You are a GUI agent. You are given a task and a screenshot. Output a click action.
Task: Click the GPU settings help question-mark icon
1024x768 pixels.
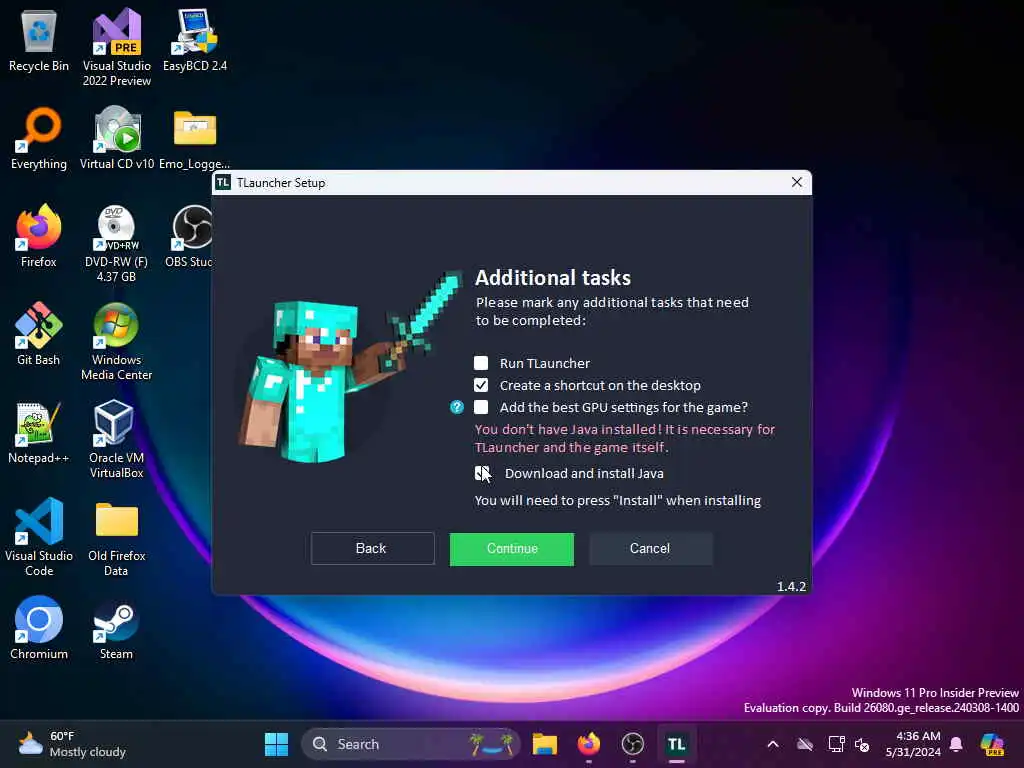coord(456,408)
